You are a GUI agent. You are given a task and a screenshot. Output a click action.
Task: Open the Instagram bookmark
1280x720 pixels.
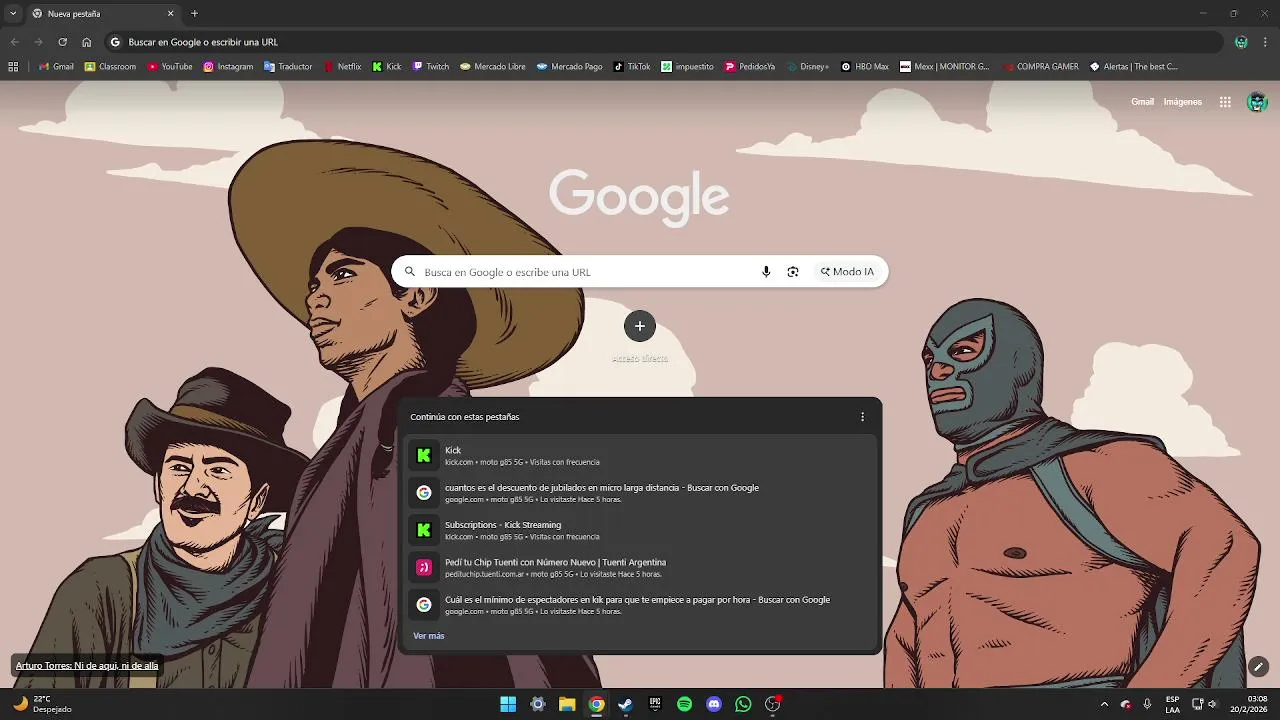(x=228, y=67)
